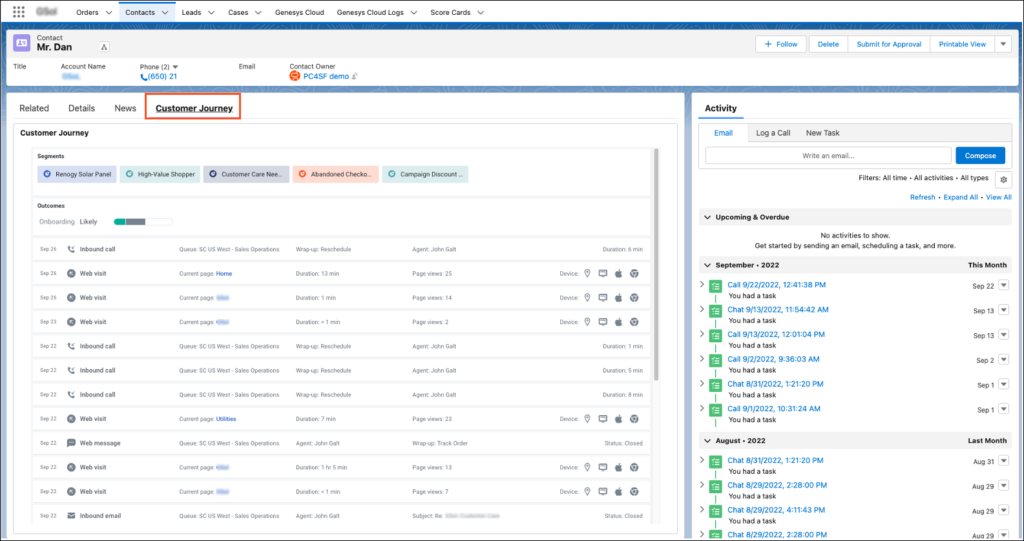Switch to the Details tab
This screenshot has width=1024, height=541.
(x=81, y=108)
